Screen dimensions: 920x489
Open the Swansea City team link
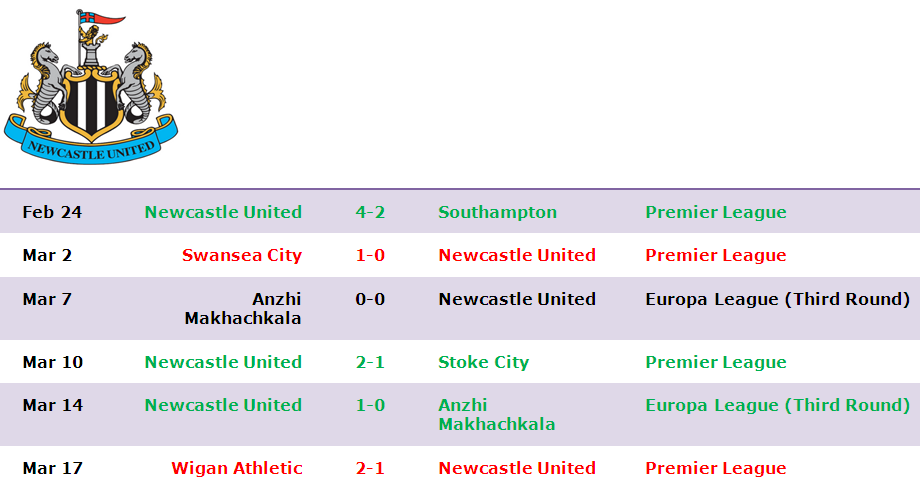pos(242,255)
